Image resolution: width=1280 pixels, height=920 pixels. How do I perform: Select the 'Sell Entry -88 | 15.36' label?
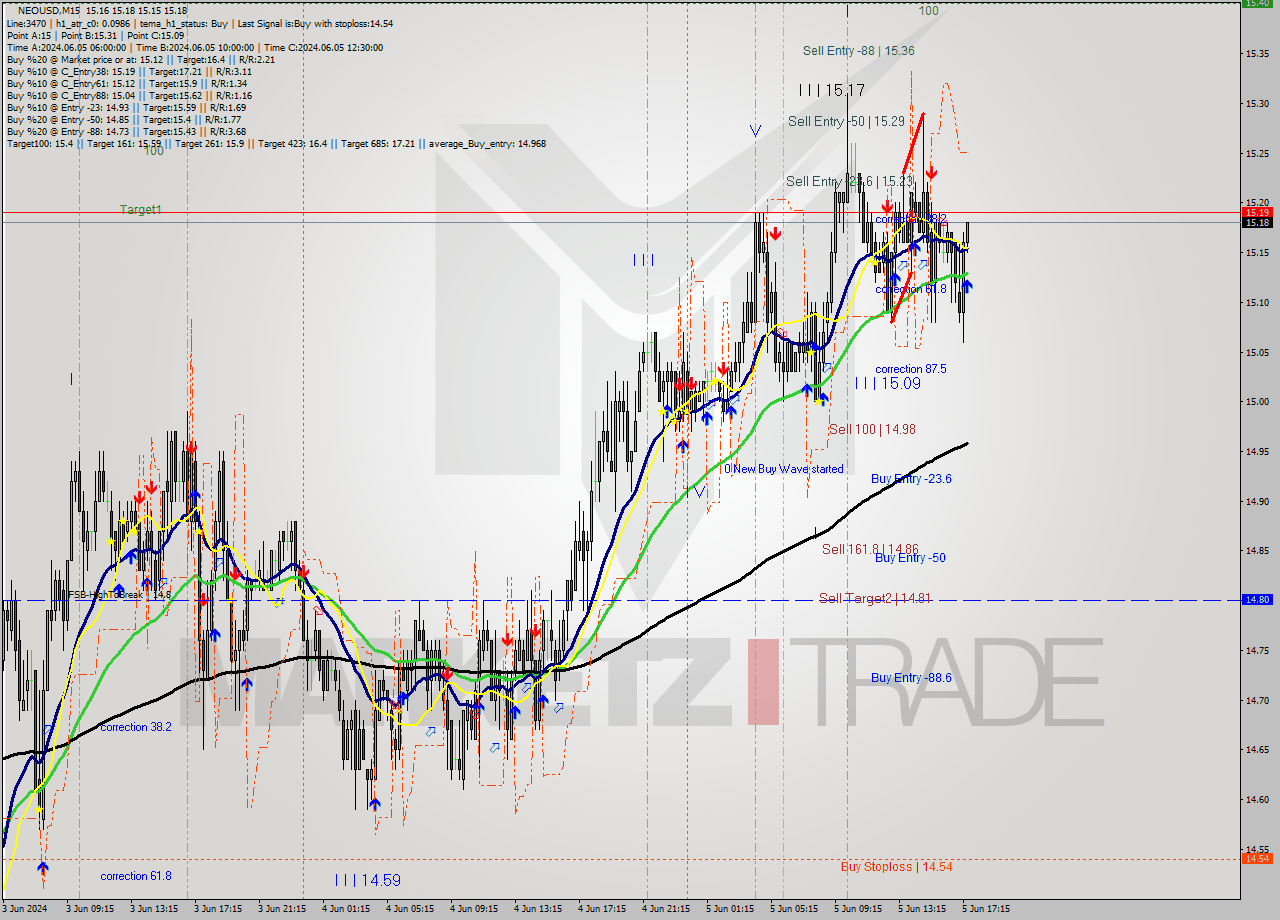point(858,50)
